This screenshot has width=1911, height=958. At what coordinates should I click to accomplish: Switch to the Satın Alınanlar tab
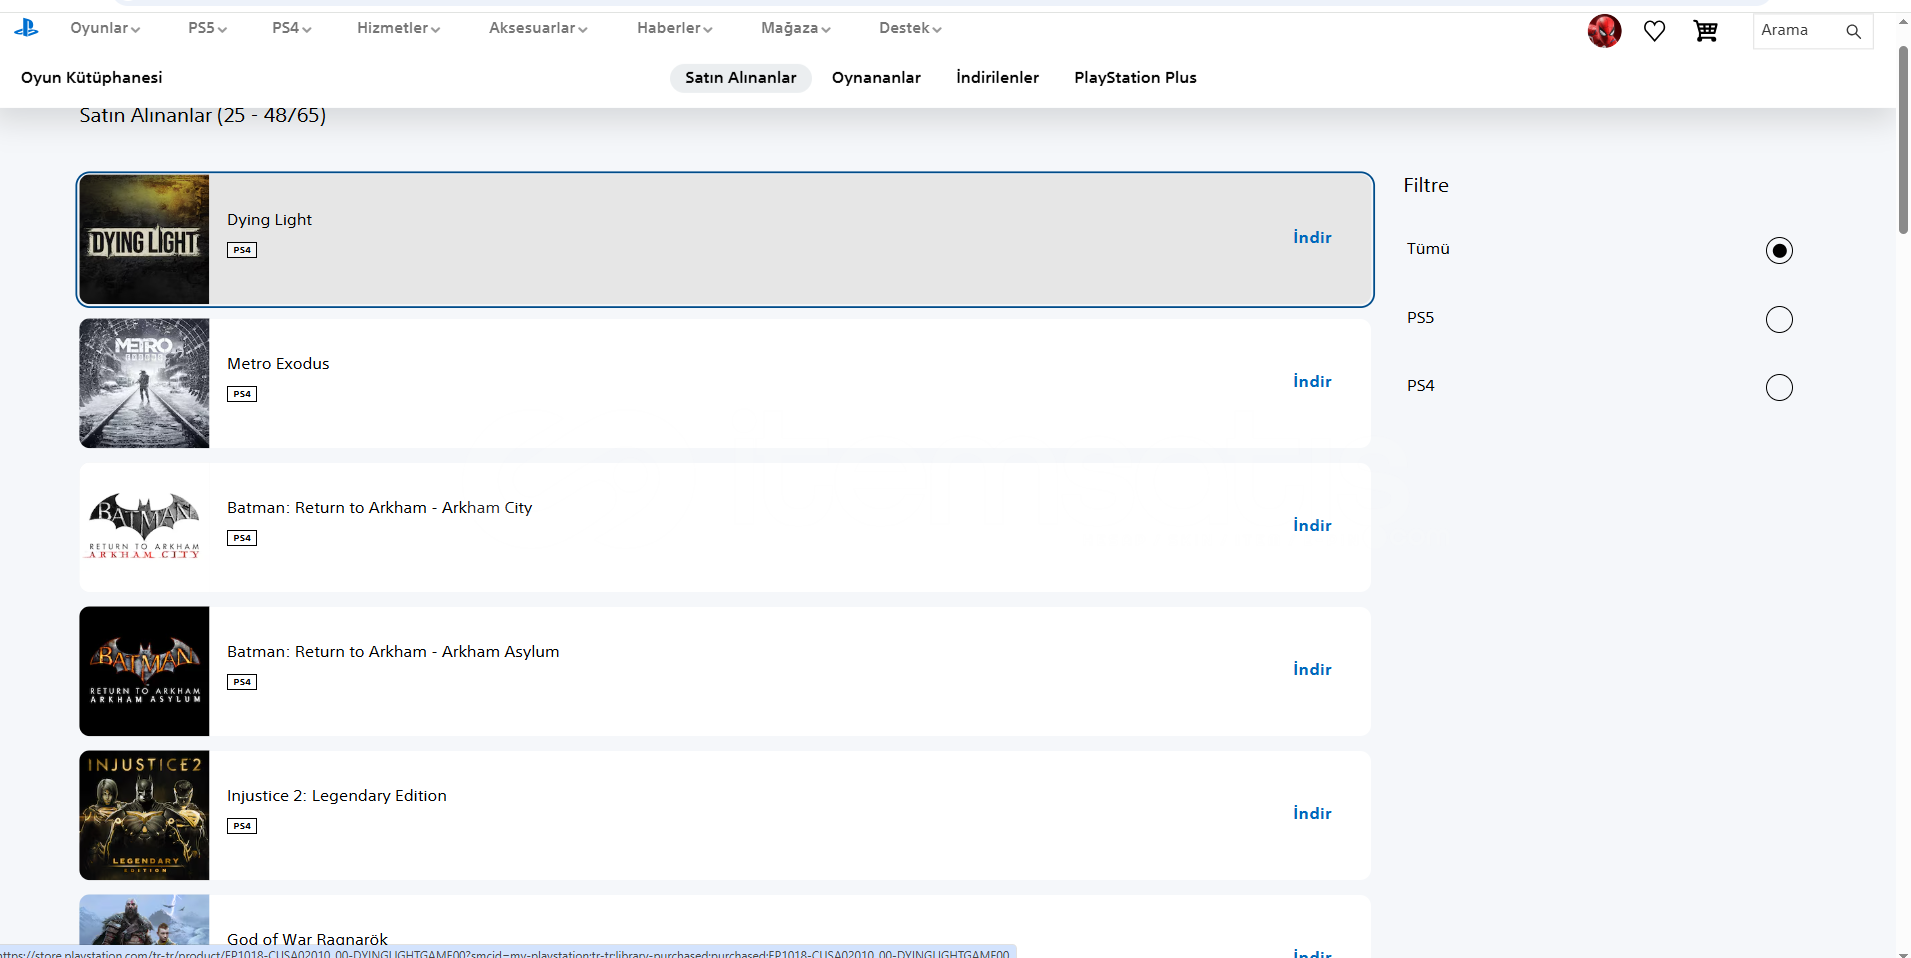pyautogui.click(x=741, y=78)
